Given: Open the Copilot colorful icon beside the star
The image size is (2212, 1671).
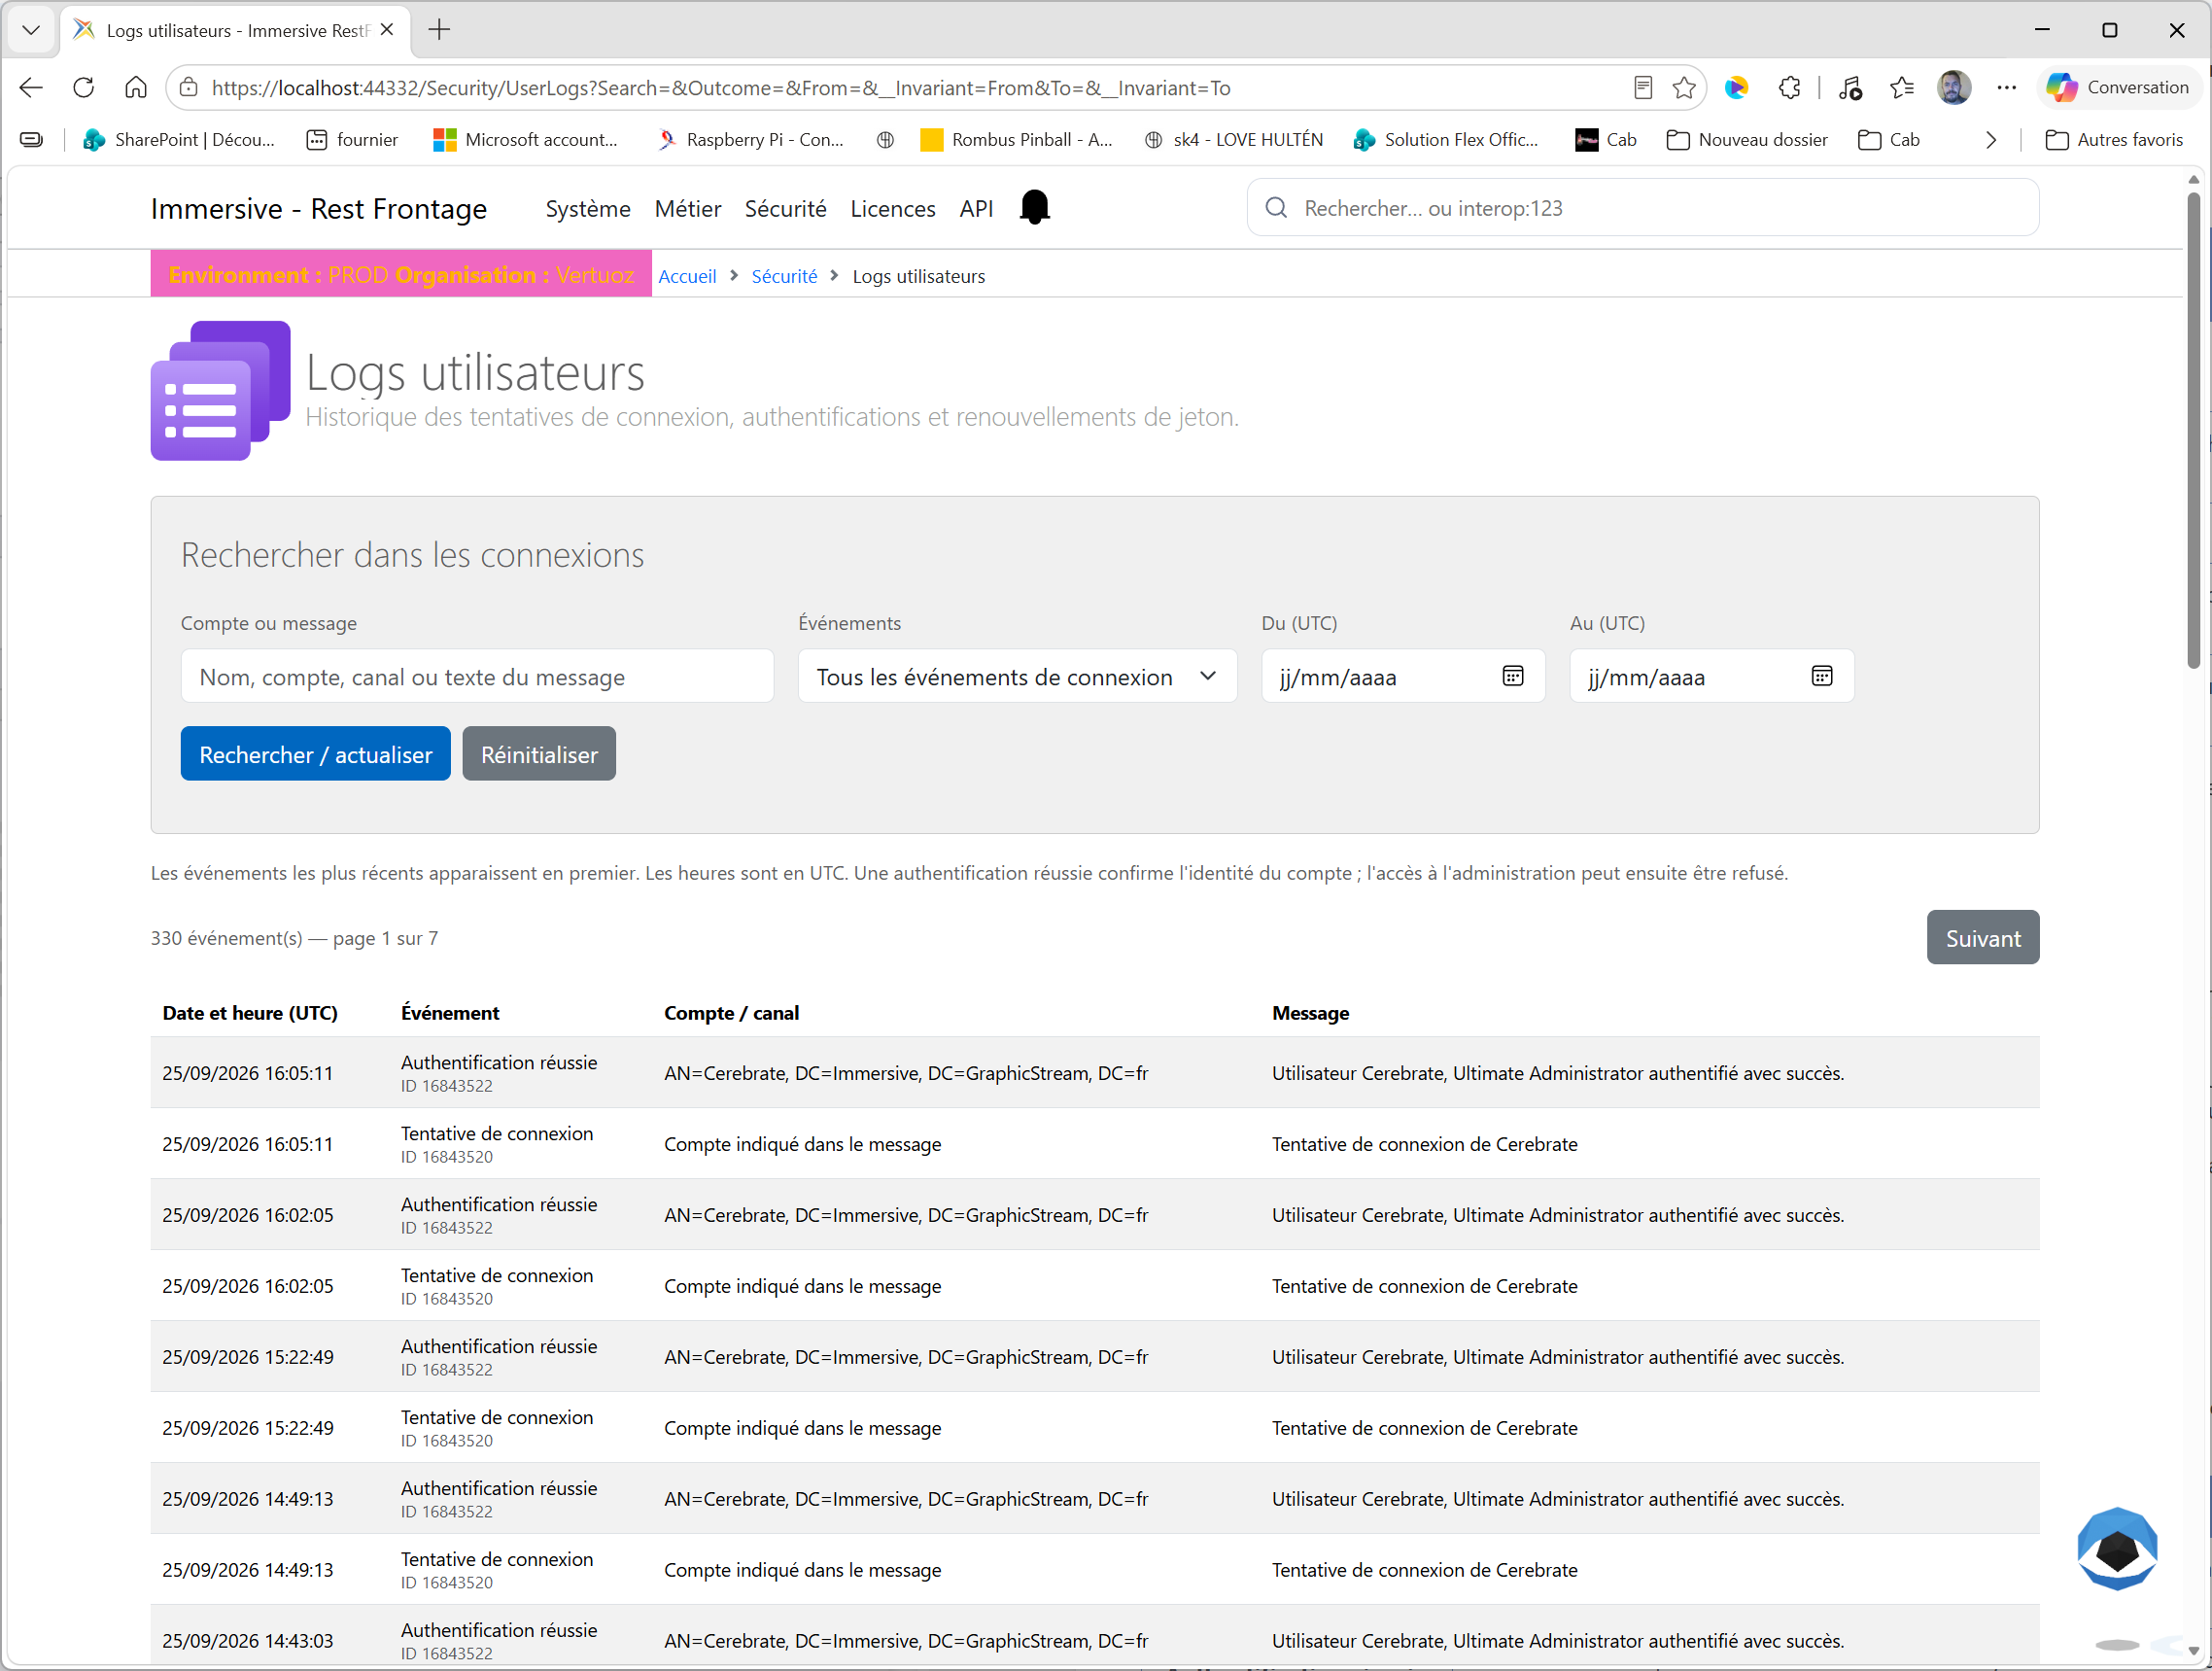Looking at the screenshot, I should click(1736, 88).
